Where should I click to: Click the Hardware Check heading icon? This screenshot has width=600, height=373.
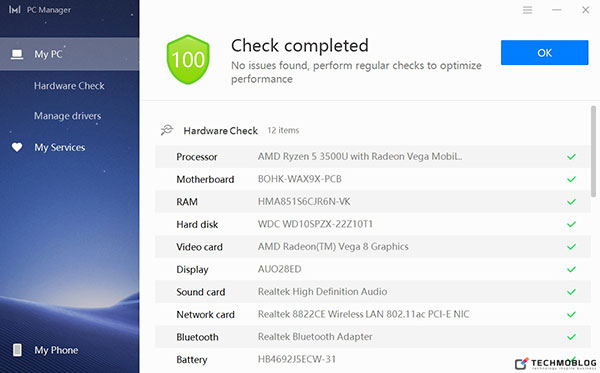point(167,130)
